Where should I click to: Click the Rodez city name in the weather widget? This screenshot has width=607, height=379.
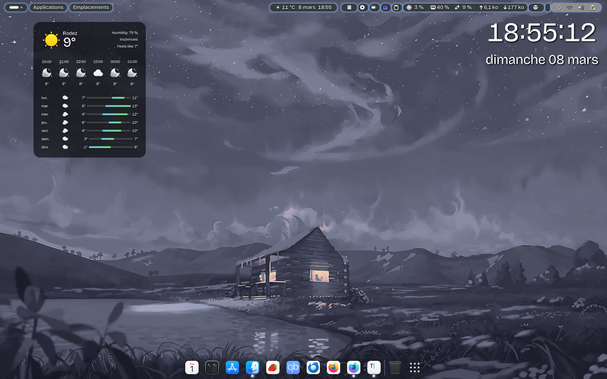click(x=70, y=33)
